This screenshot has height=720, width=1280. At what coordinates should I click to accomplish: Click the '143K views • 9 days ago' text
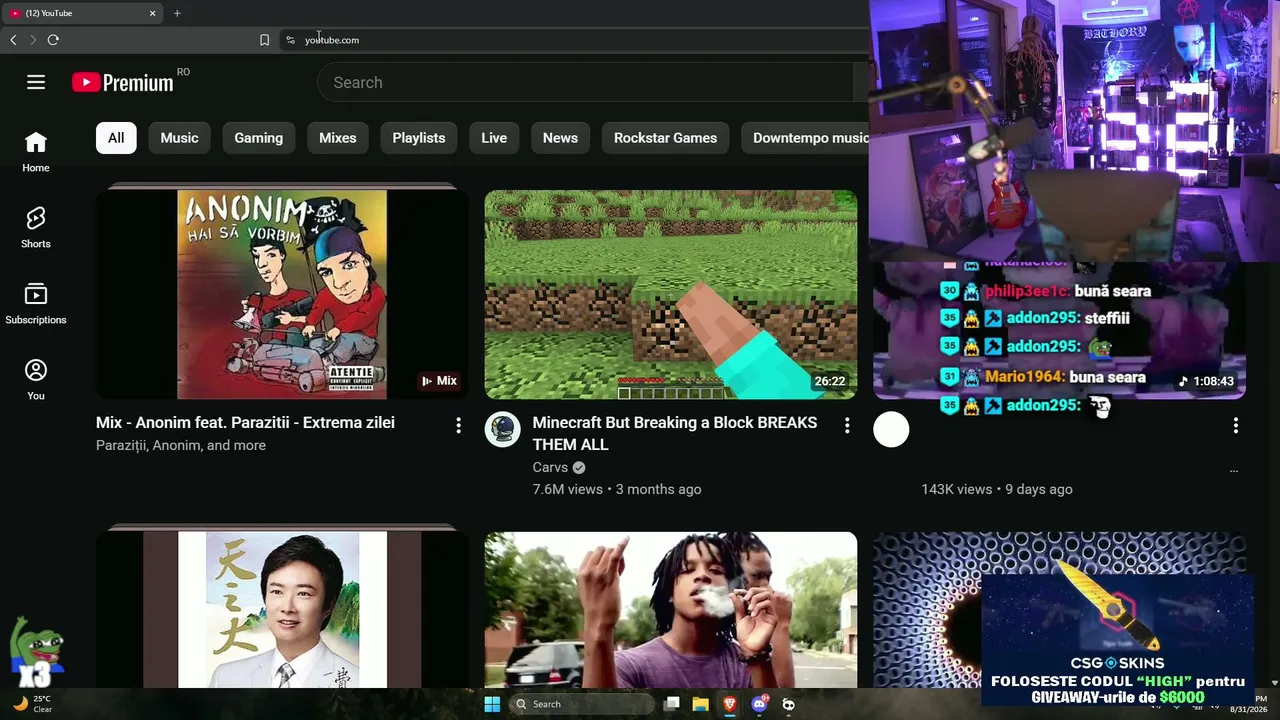[997, 489]
